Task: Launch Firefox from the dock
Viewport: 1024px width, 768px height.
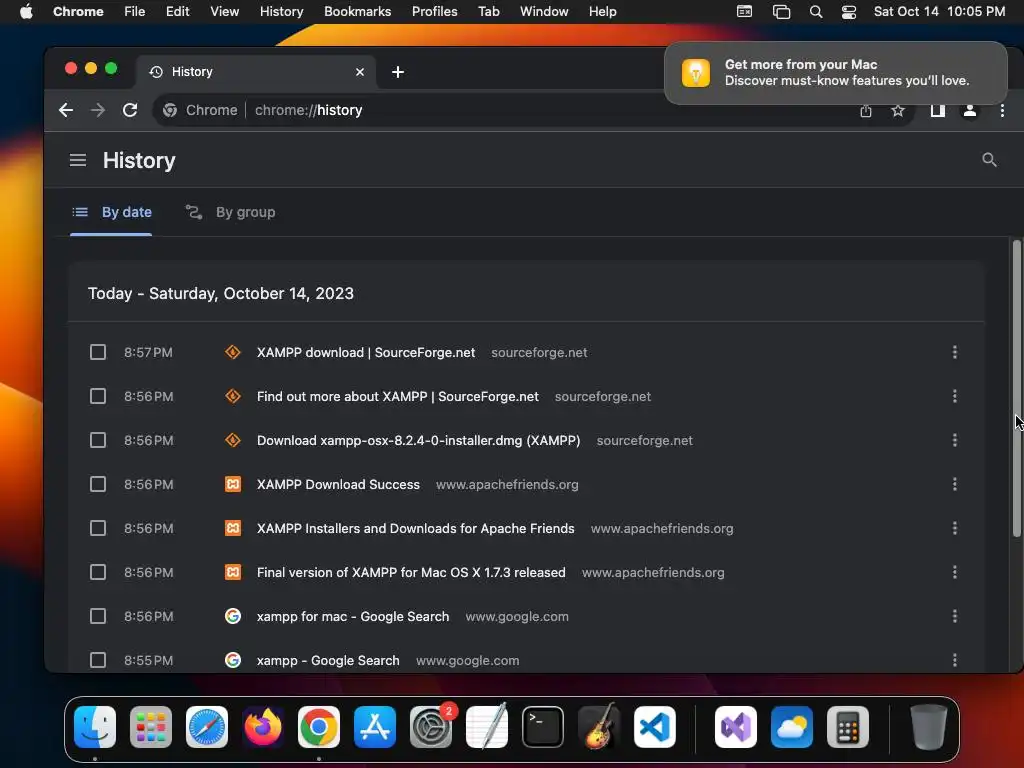Action: 263,727
